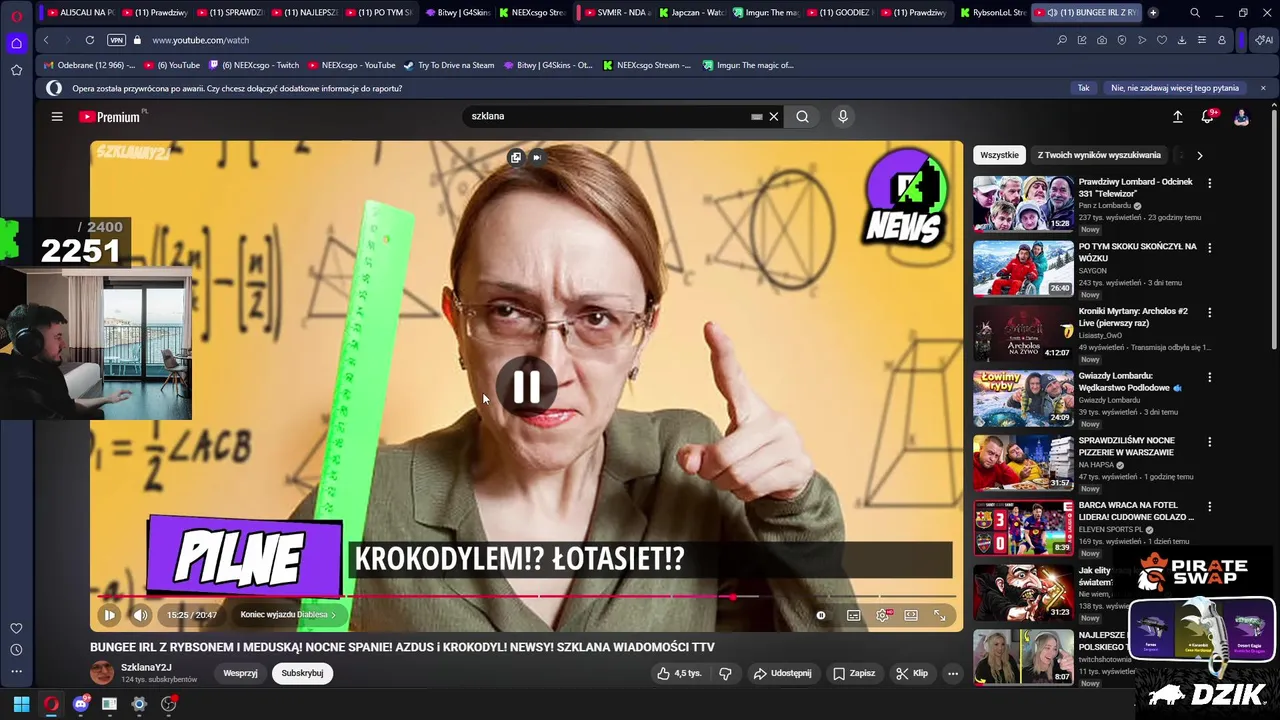Viewport: 1280px width, 720px height.
Task: Open 'BARCA WRACA NA FOTEL LIDERA' thumbnail
Action: tap(1023, 527)
